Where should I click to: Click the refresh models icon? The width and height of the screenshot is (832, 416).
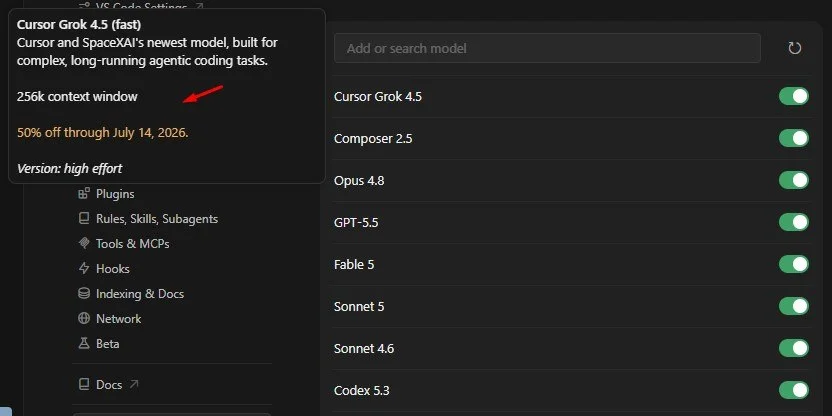[794, 48]
